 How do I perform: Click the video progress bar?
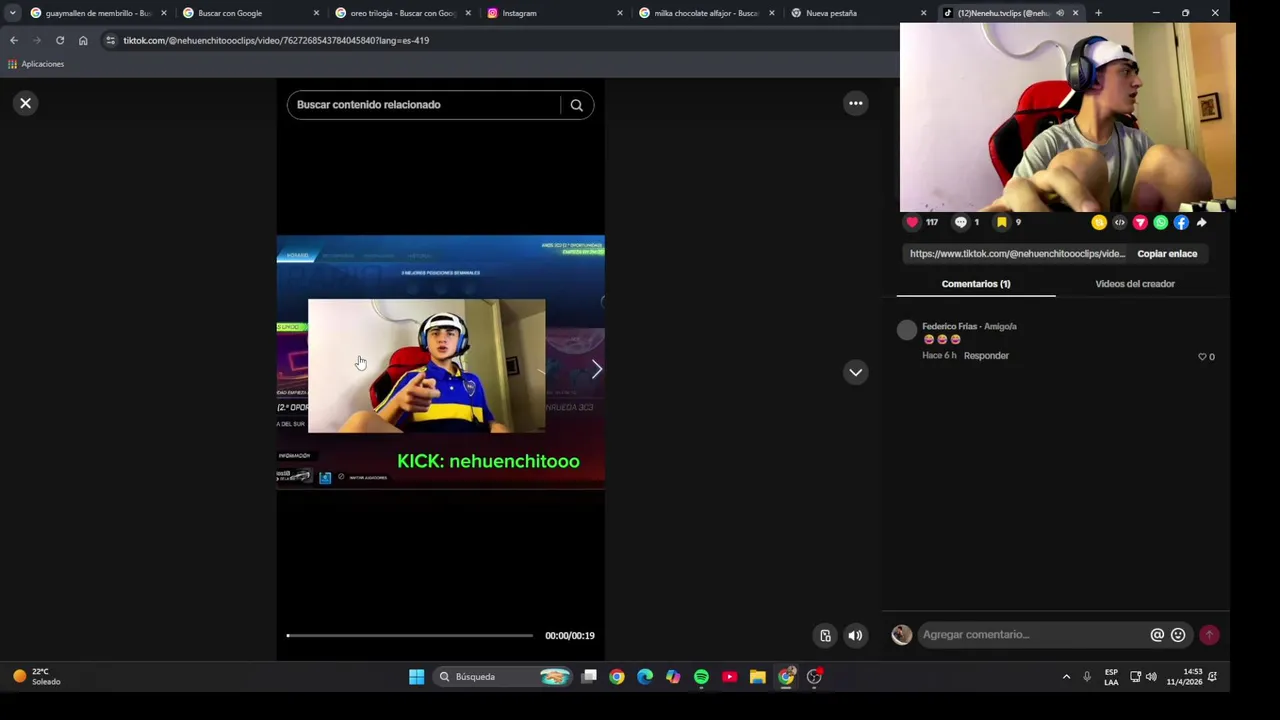pos(410,636)
